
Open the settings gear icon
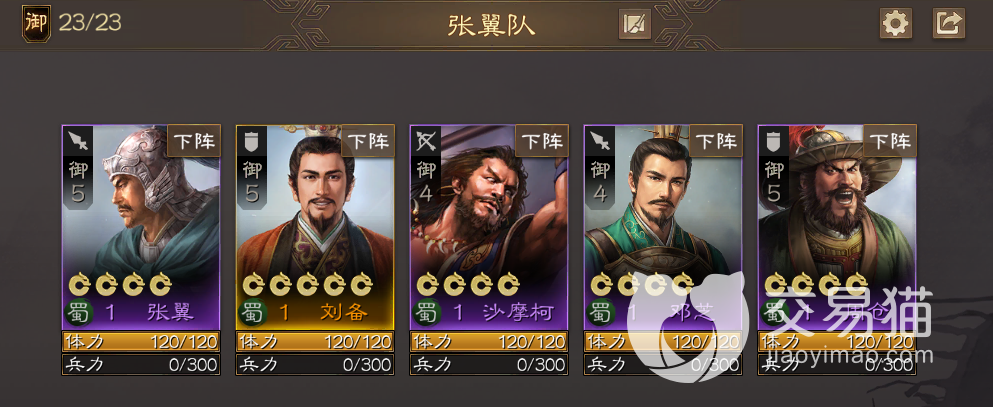tap(895, 24)
